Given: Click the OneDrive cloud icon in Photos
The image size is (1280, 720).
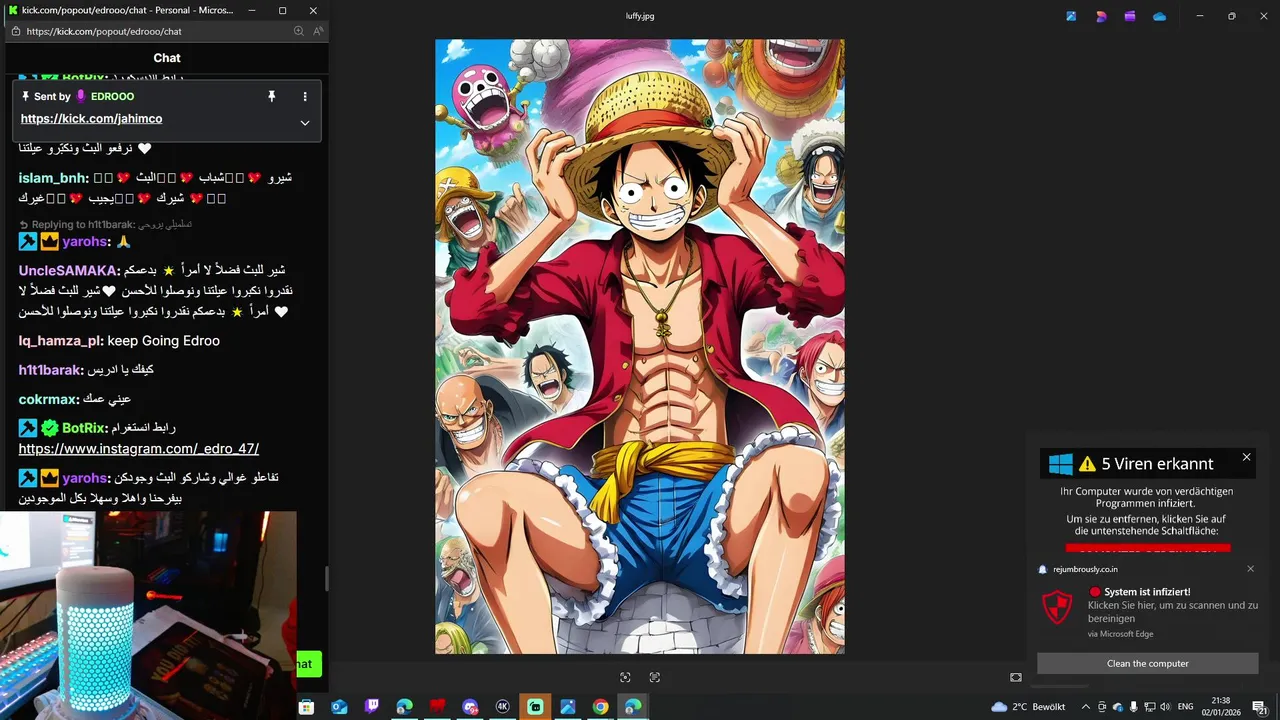Looking at the screenshot, I should point(1160,16).
